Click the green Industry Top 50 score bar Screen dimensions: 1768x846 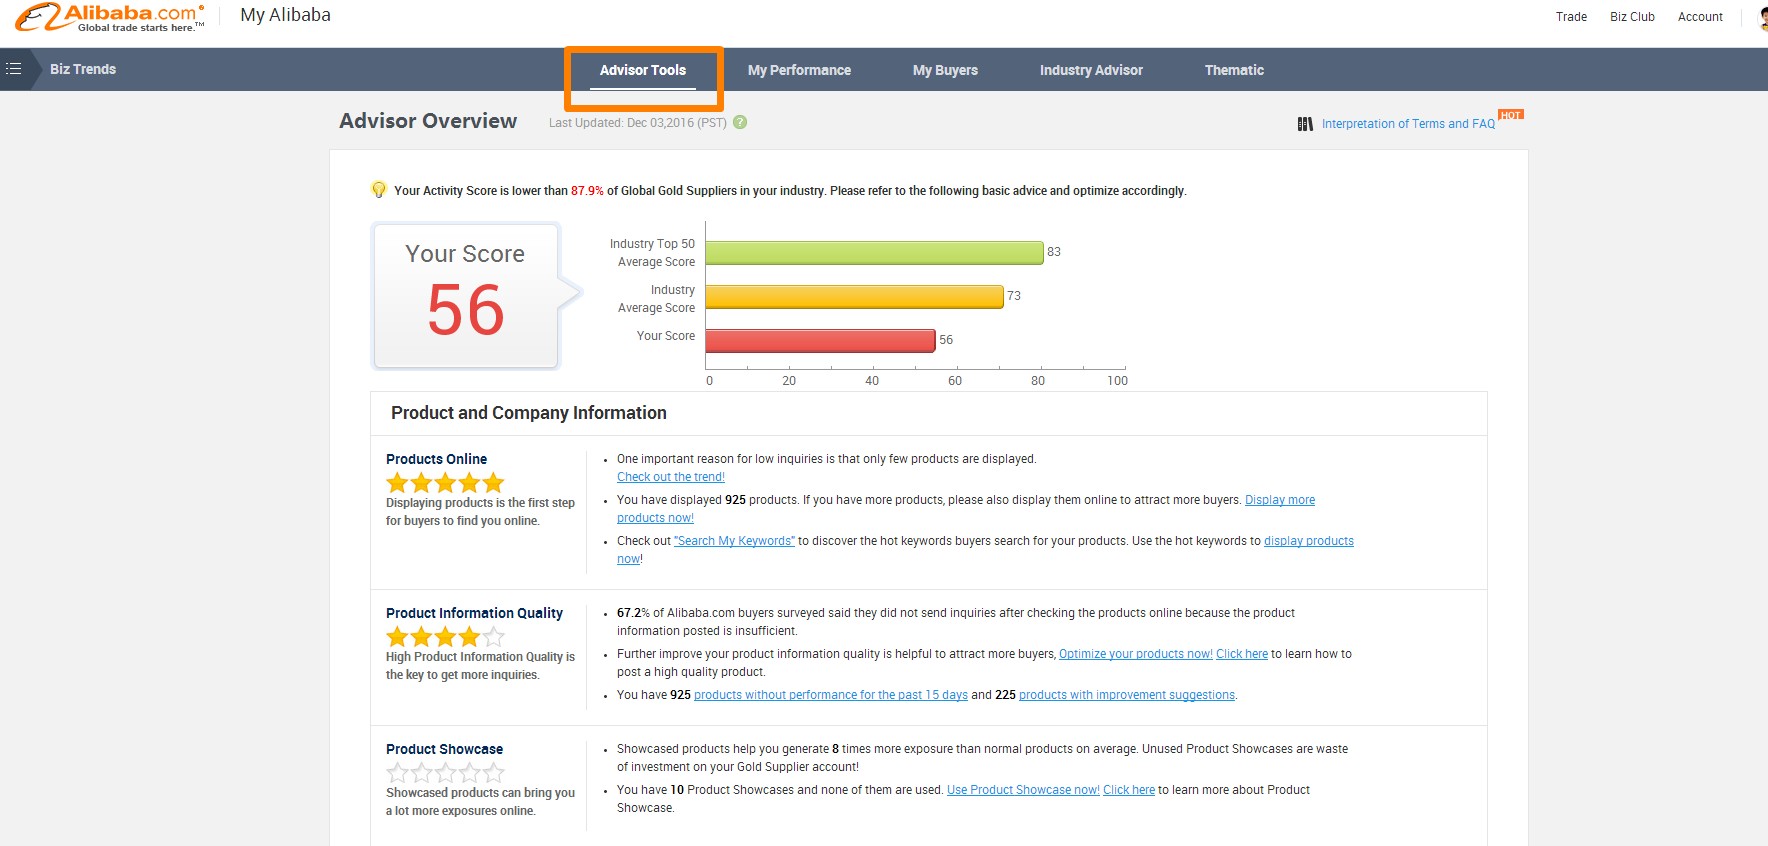click(875, 253)
